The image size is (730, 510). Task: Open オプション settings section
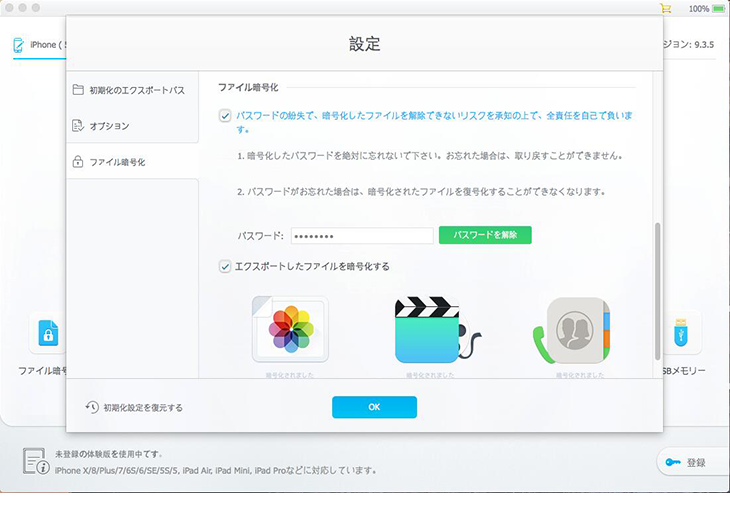click(132, 126)
